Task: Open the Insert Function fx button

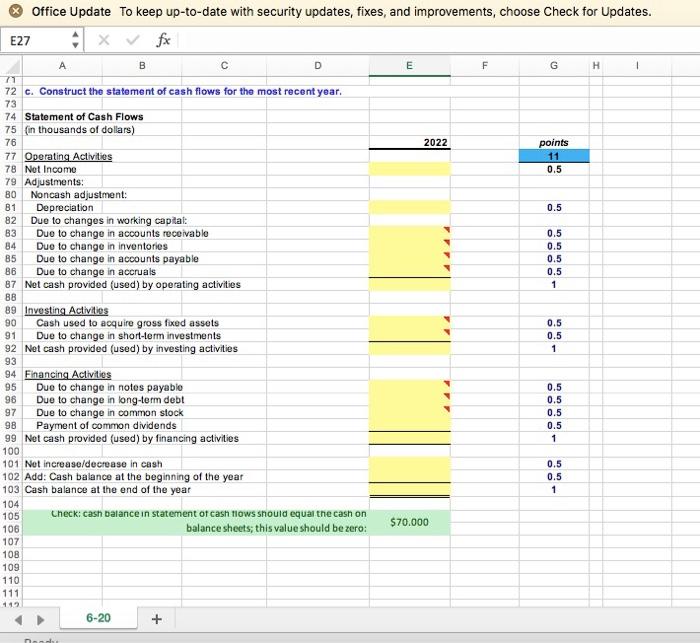Action: (163, 41)
